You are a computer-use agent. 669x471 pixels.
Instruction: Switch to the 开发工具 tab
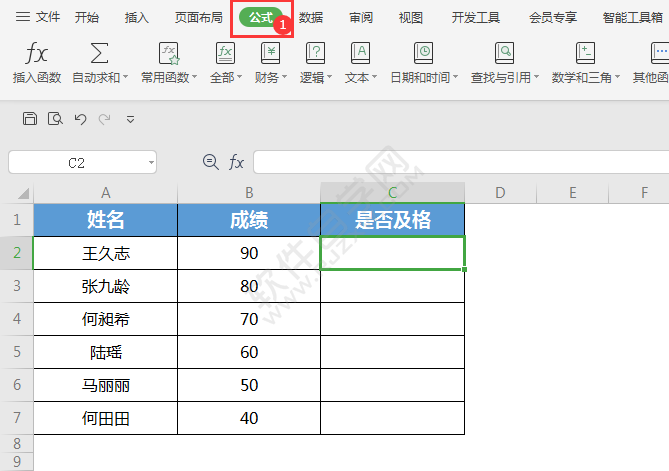coord(475,17)
